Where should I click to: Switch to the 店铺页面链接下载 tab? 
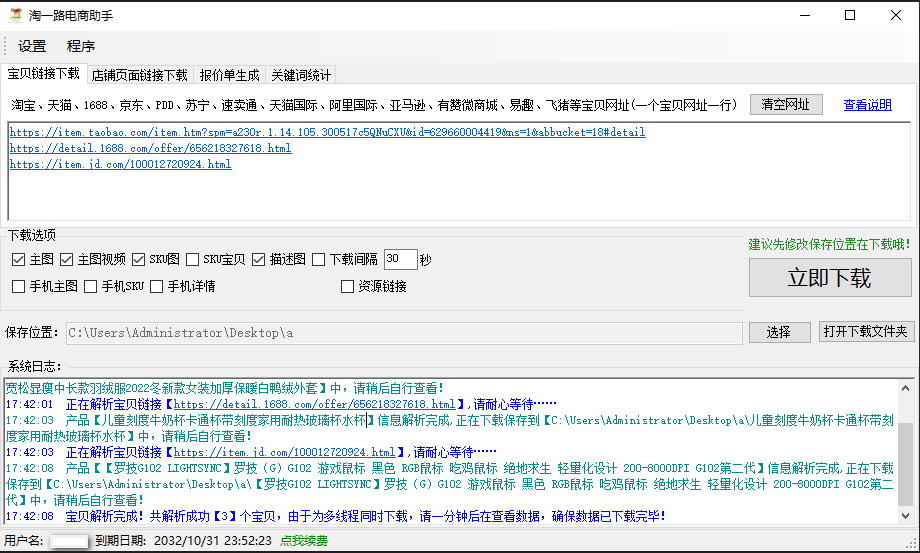coord(140,75)
